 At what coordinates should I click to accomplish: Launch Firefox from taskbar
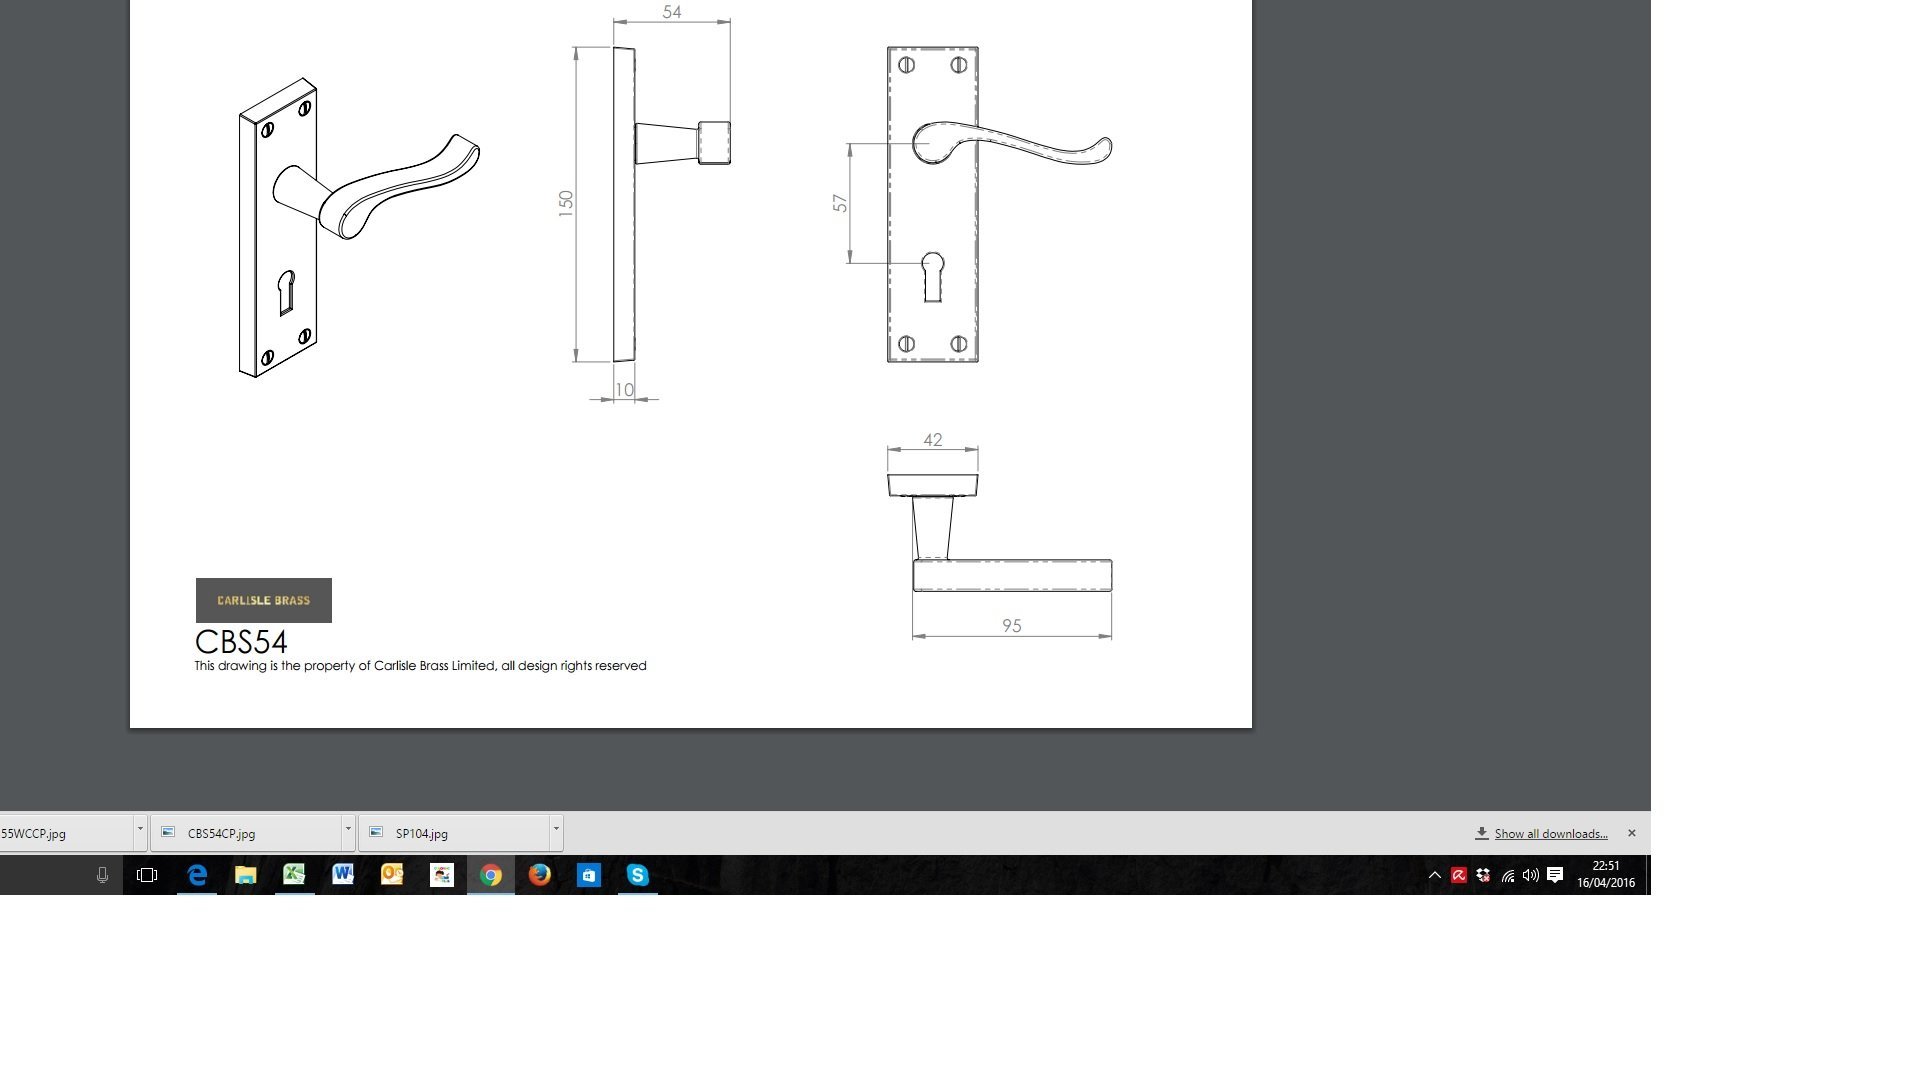pos(539,875)
